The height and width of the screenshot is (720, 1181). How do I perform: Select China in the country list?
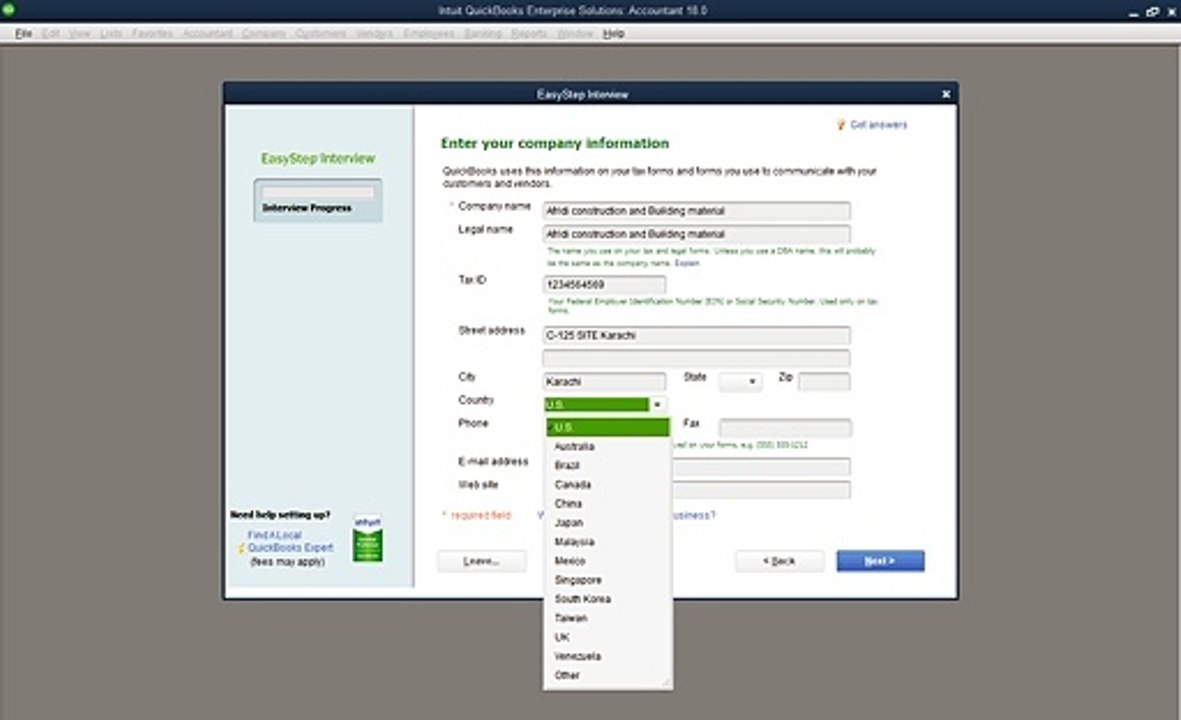pyautogui.click(x=607, y=503)
